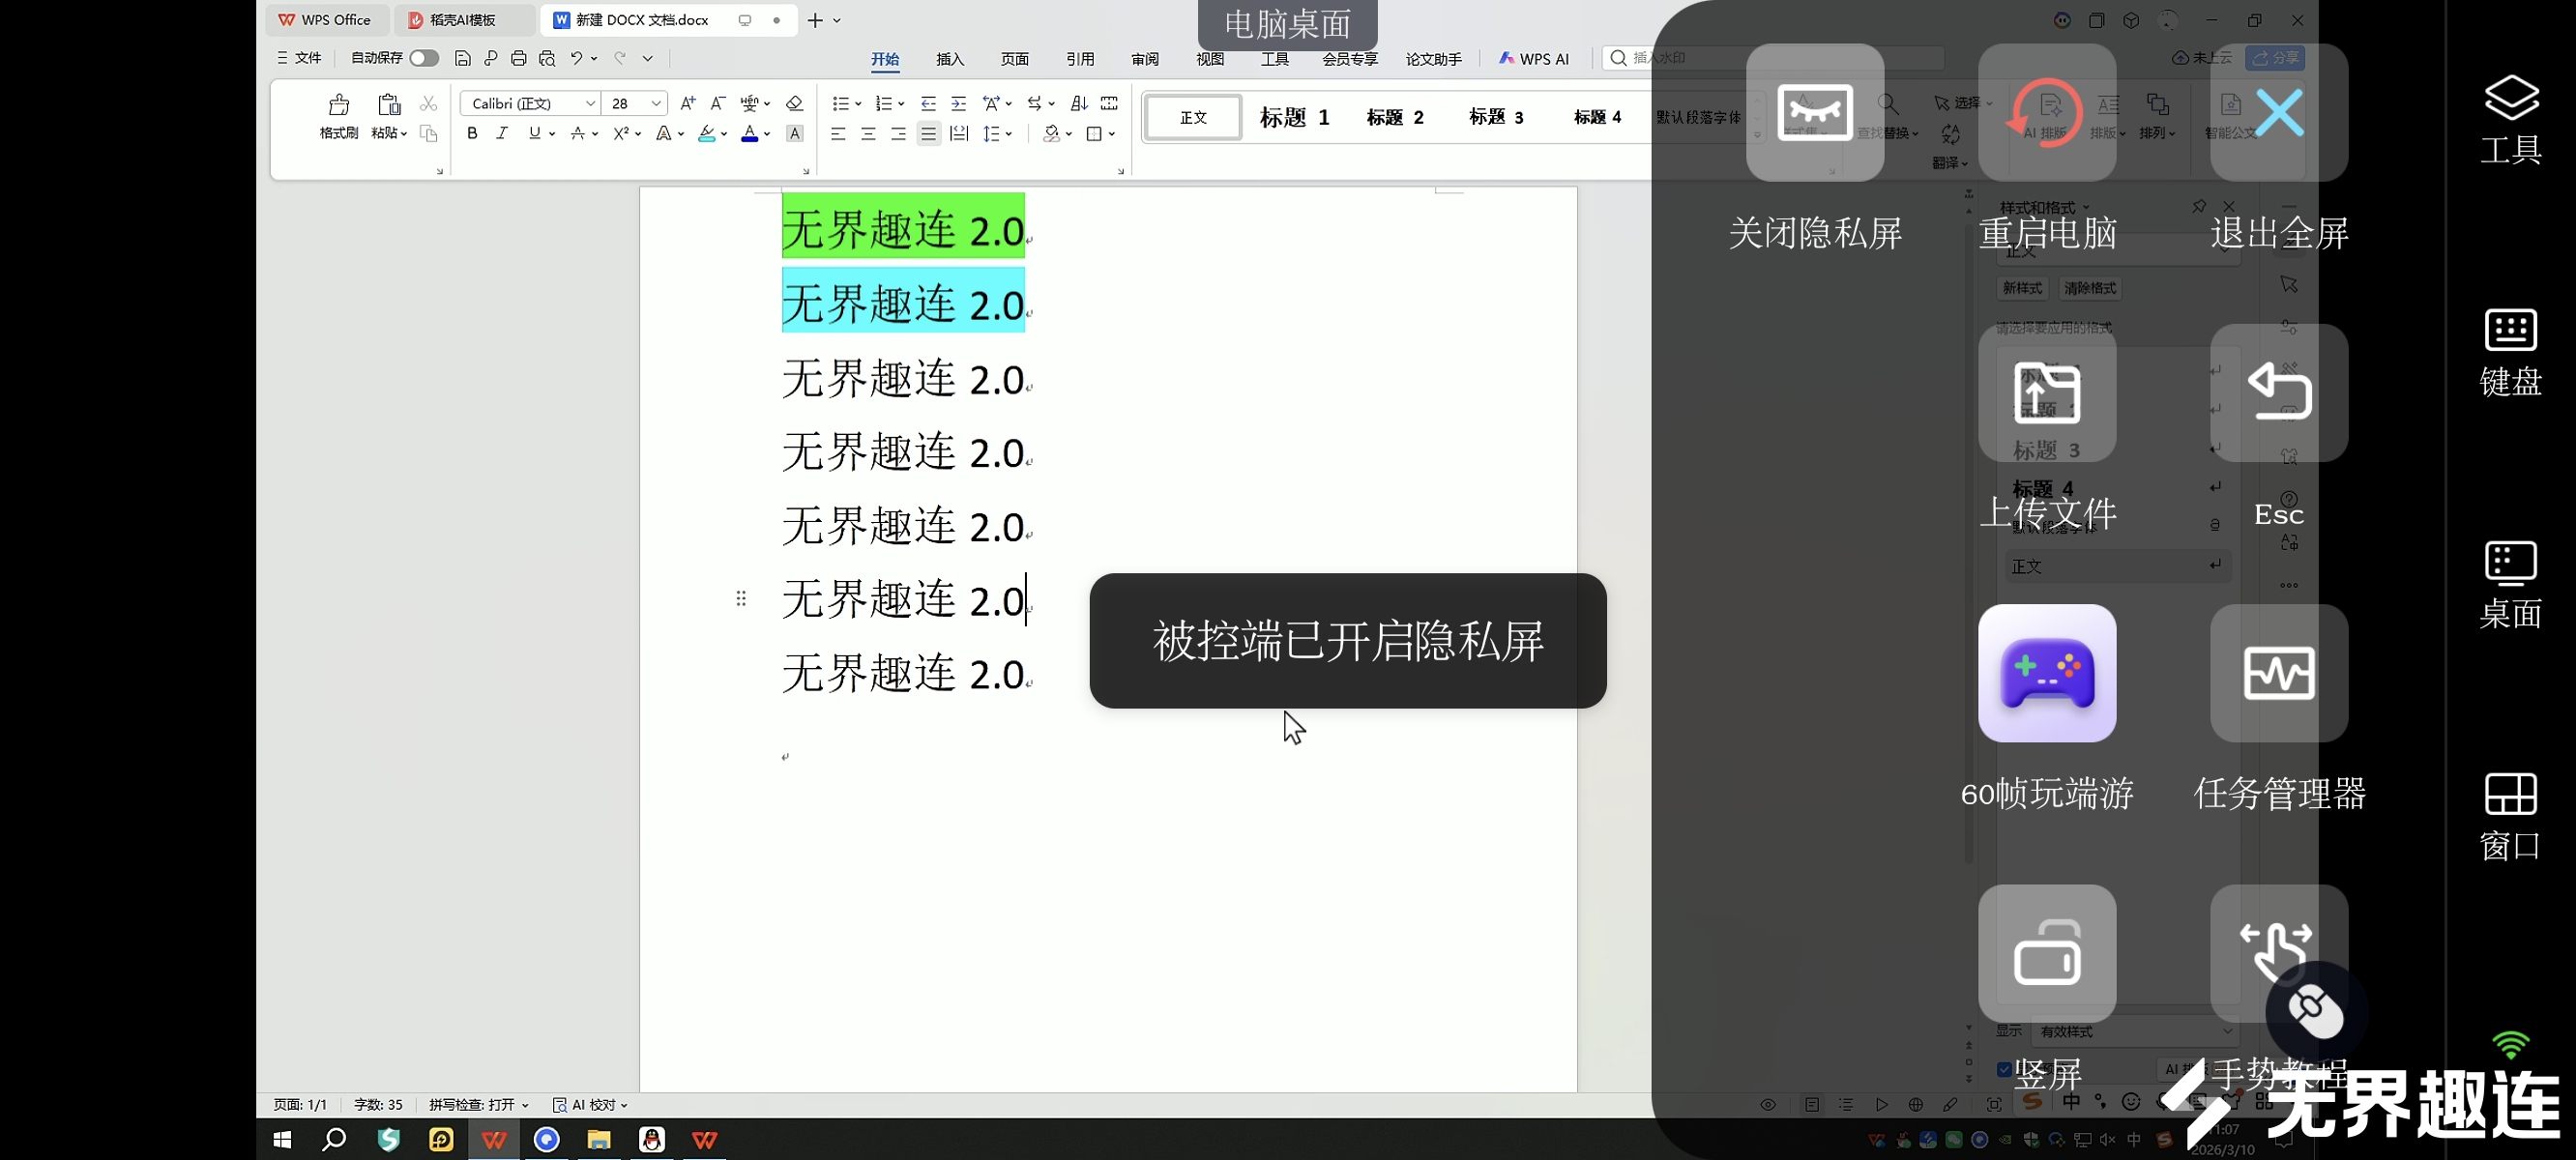Open the 键盘 keyboard panel
Image resolution: width=2576 pixels, height=1160 pixels.
(2510, 352)
